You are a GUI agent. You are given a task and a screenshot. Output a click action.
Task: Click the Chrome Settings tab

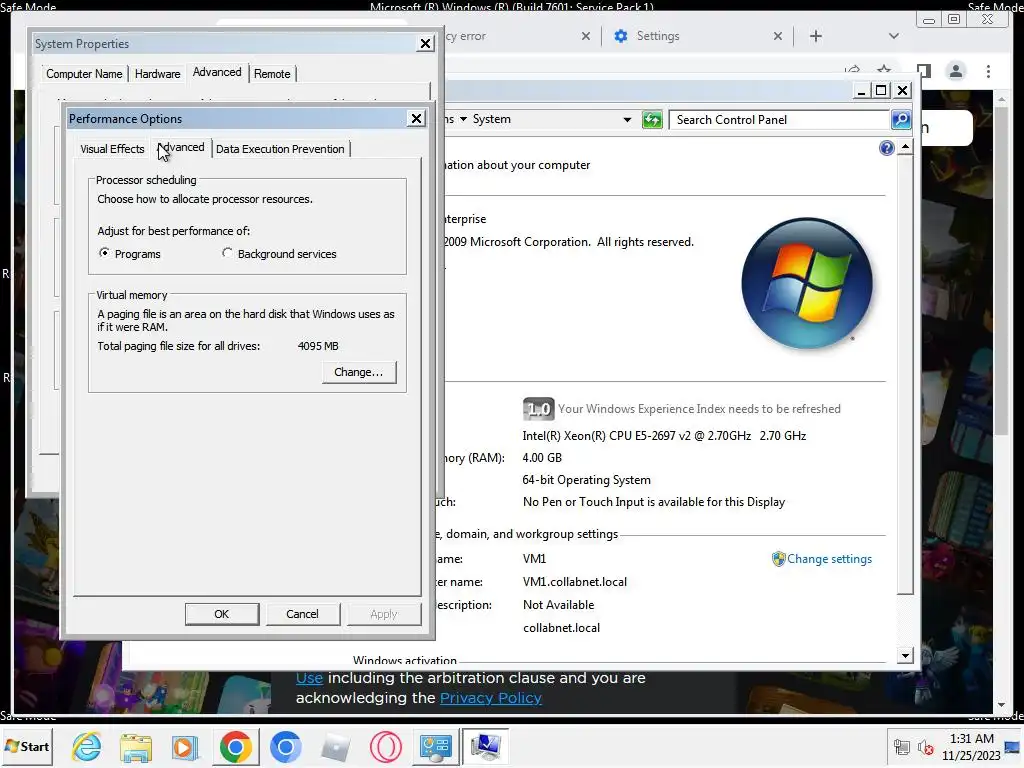695,36
